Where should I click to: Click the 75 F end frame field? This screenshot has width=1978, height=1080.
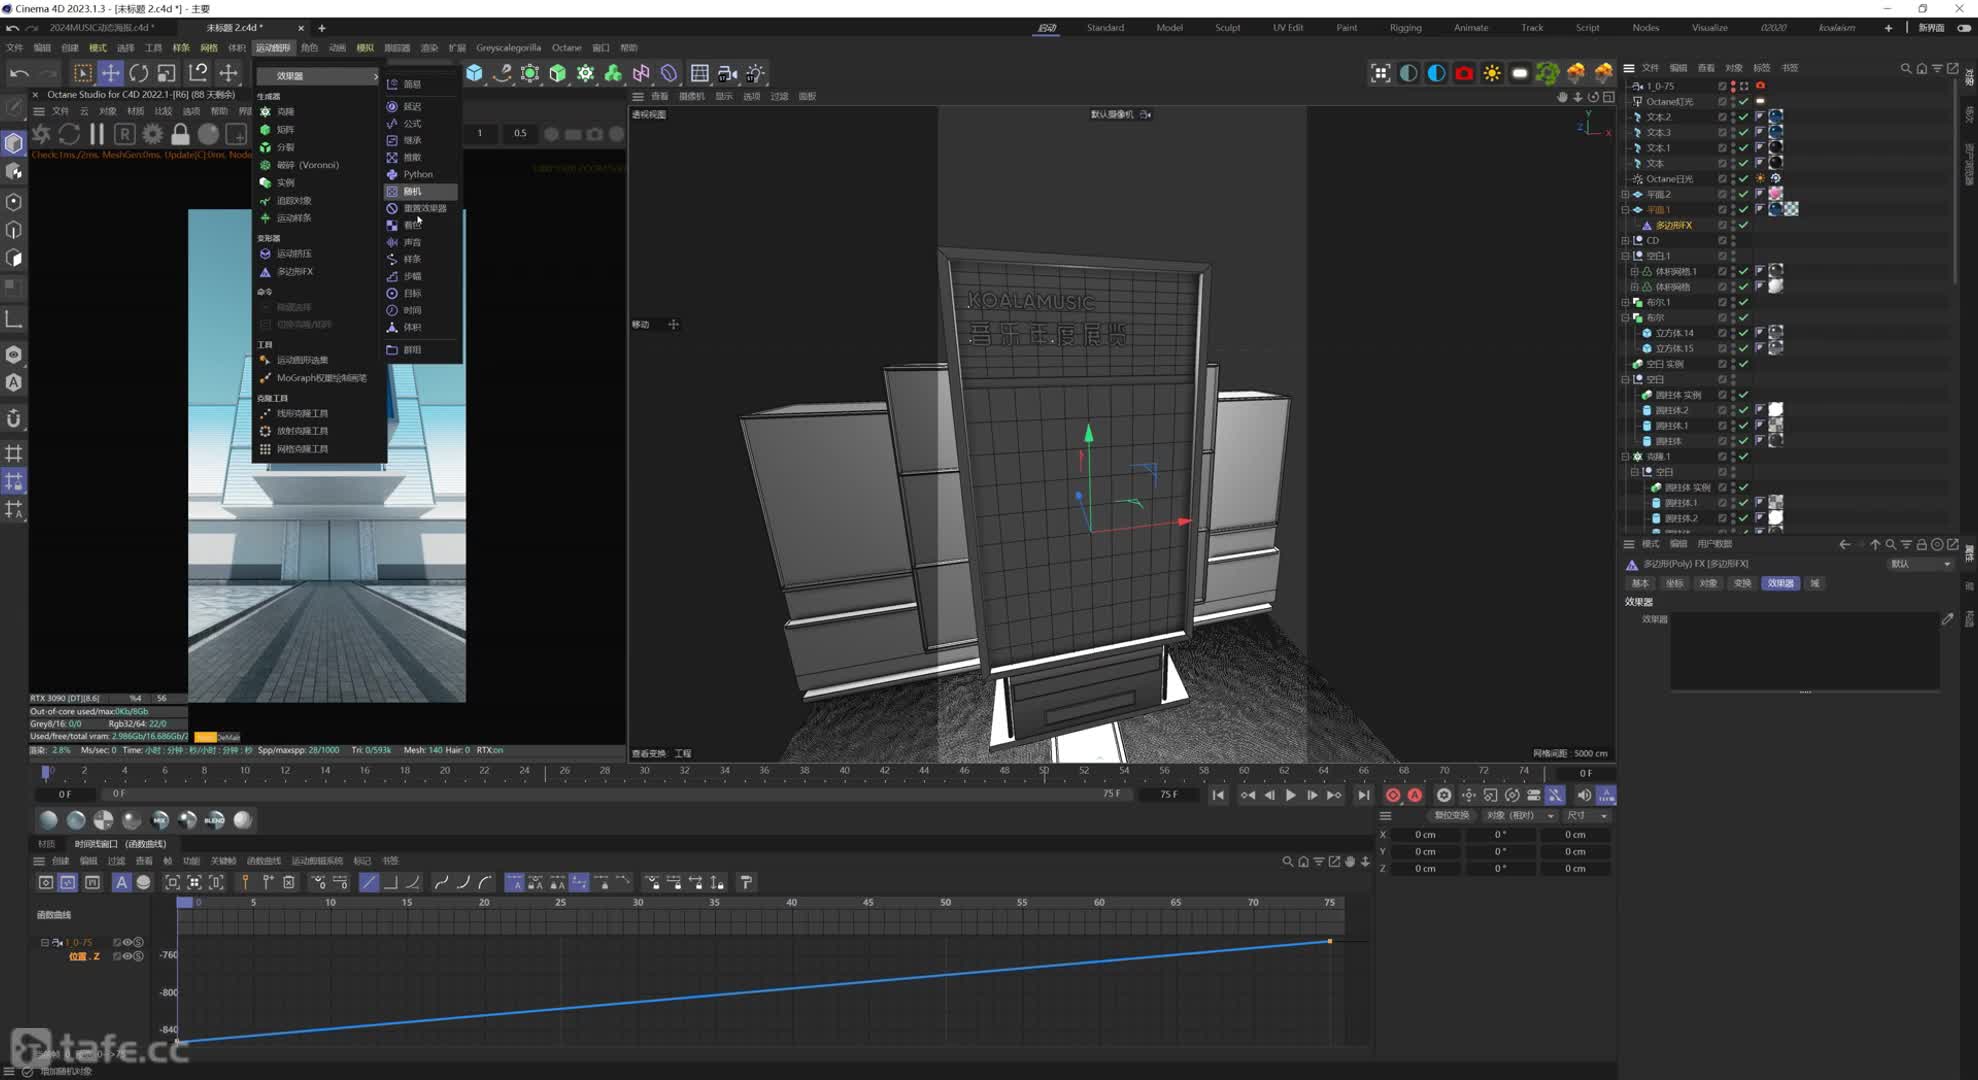point(1168,794)
